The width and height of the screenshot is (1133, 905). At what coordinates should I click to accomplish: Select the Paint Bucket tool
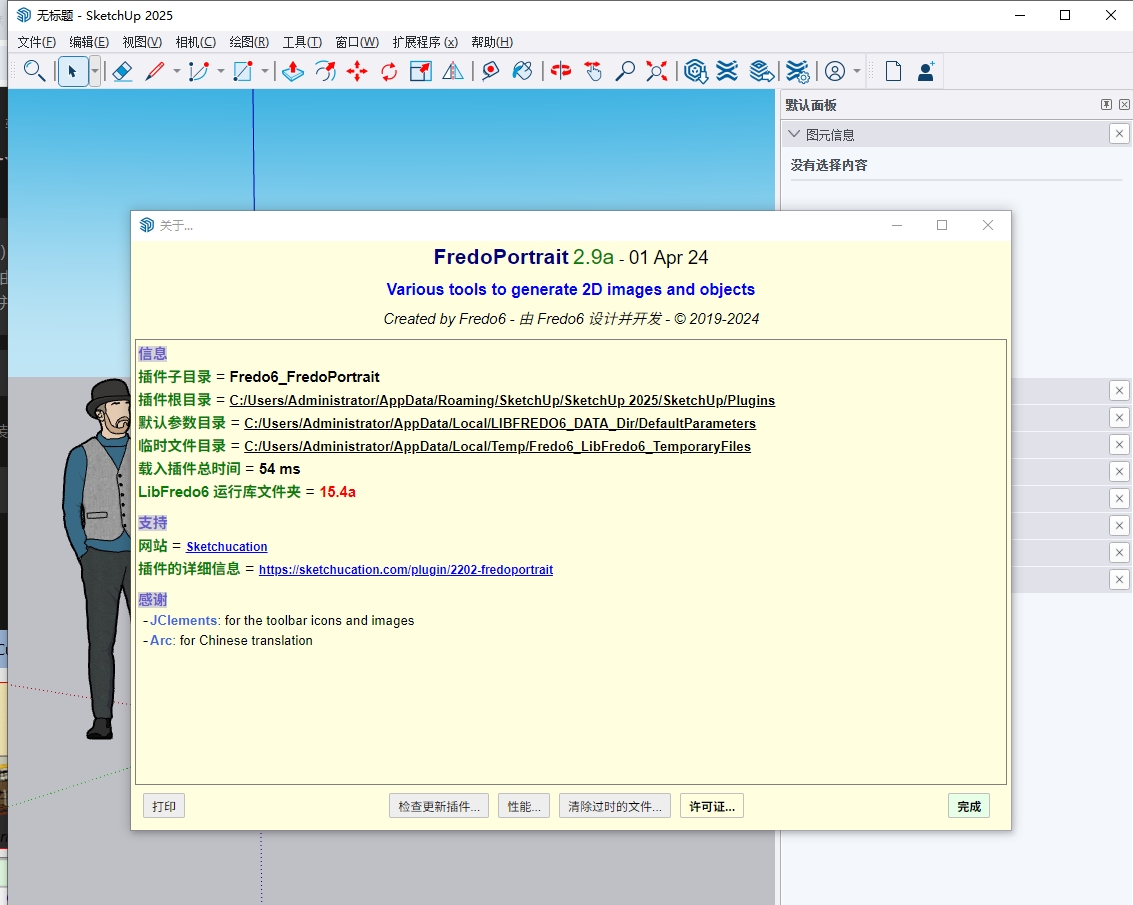pos(522,71)
